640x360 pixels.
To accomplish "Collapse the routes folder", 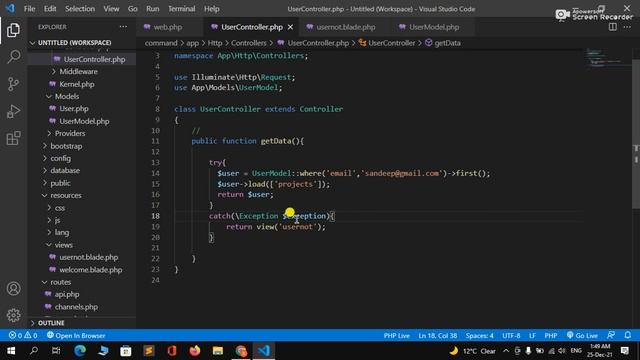I will [x=60, y=282].
